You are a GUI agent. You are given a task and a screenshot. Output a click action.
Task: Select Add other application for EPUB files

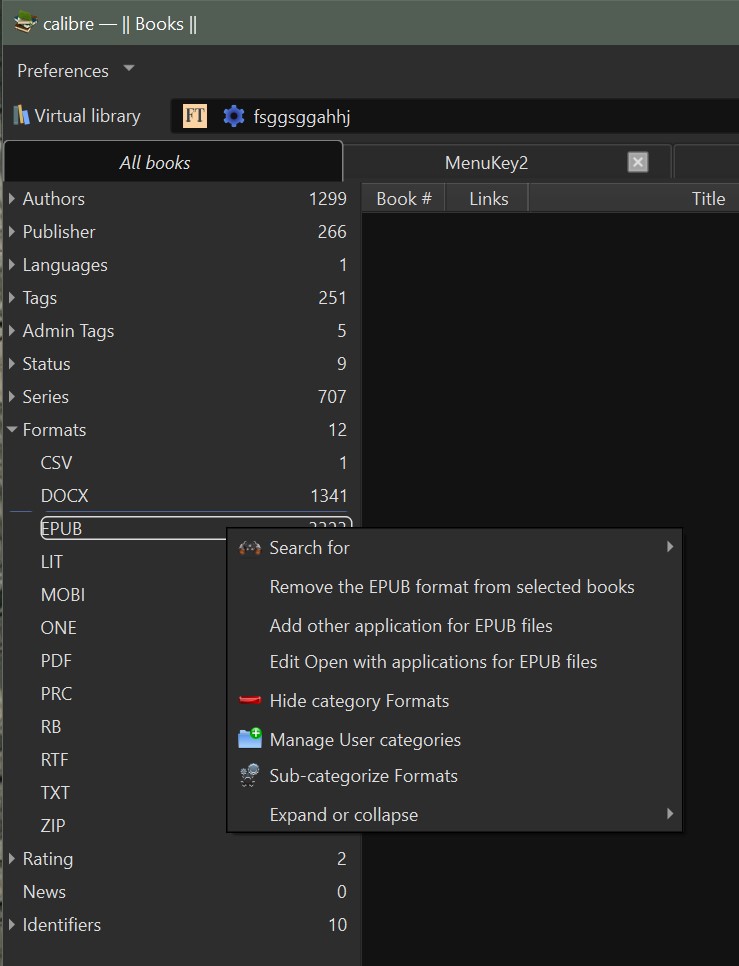(x=411, y=626)
